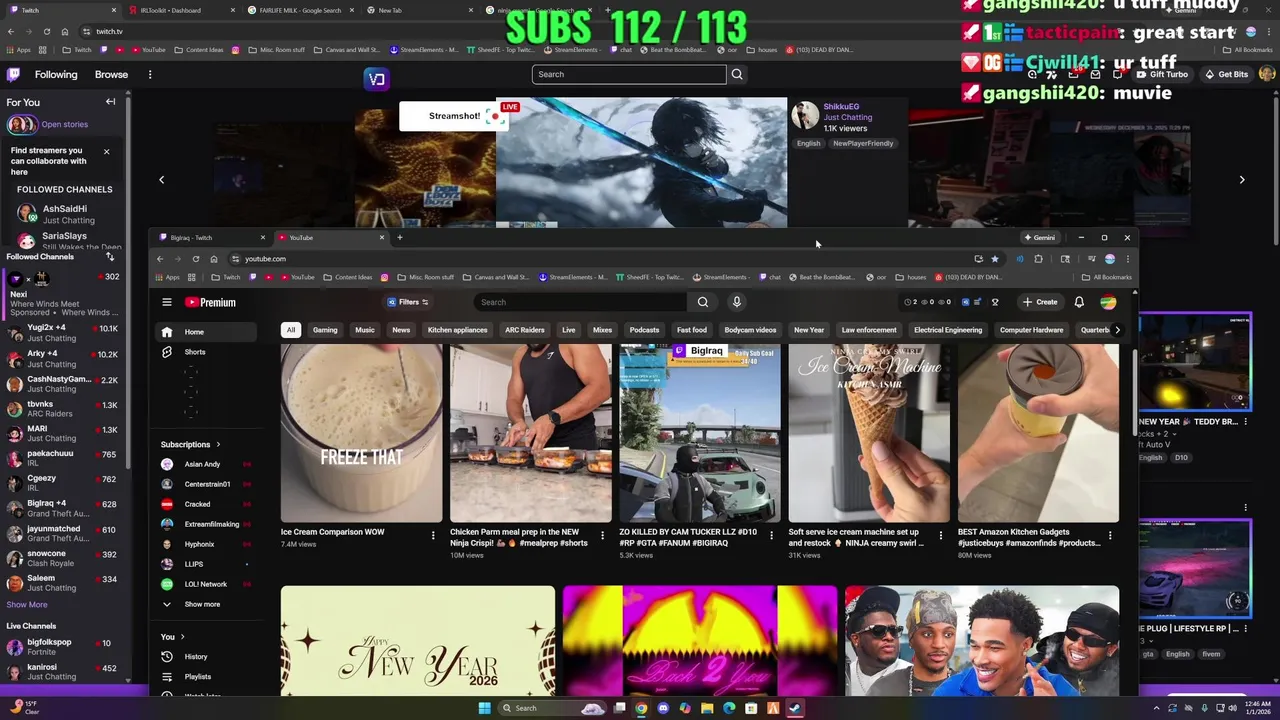The image size is (1280, 720).
Task: Sort Twitch Followed Channels list
Action: [x=110, y=257]
